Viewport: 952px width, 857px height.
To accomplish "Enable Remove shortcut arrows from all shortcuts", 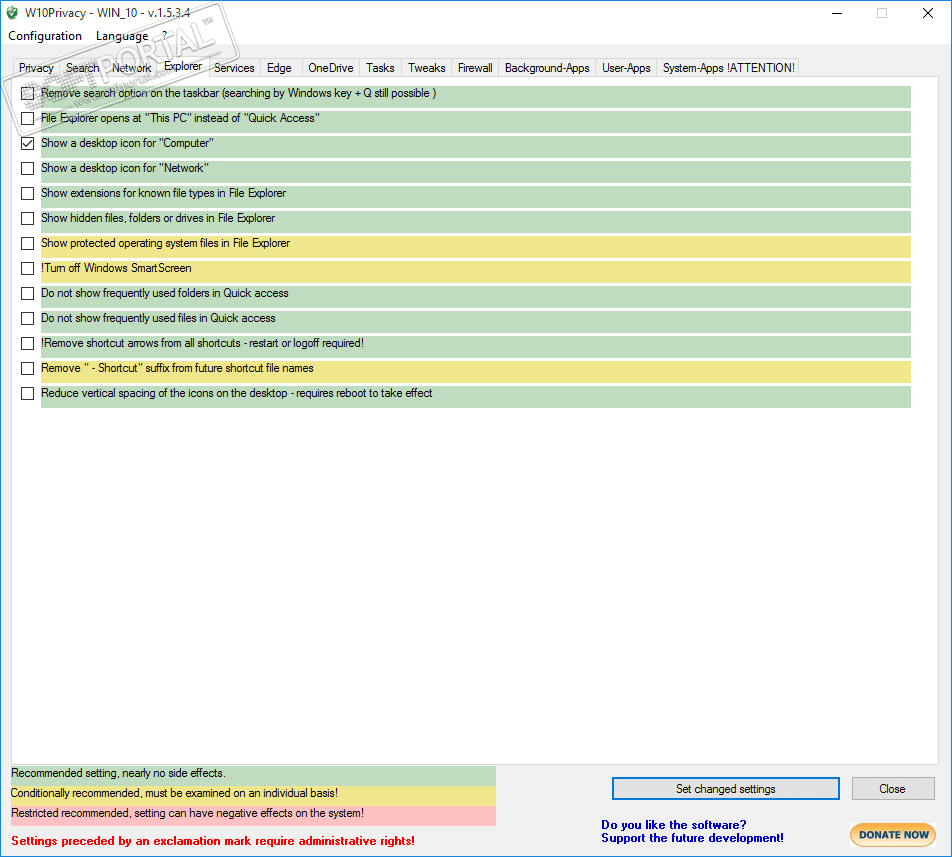I will [x=27, y=344].
